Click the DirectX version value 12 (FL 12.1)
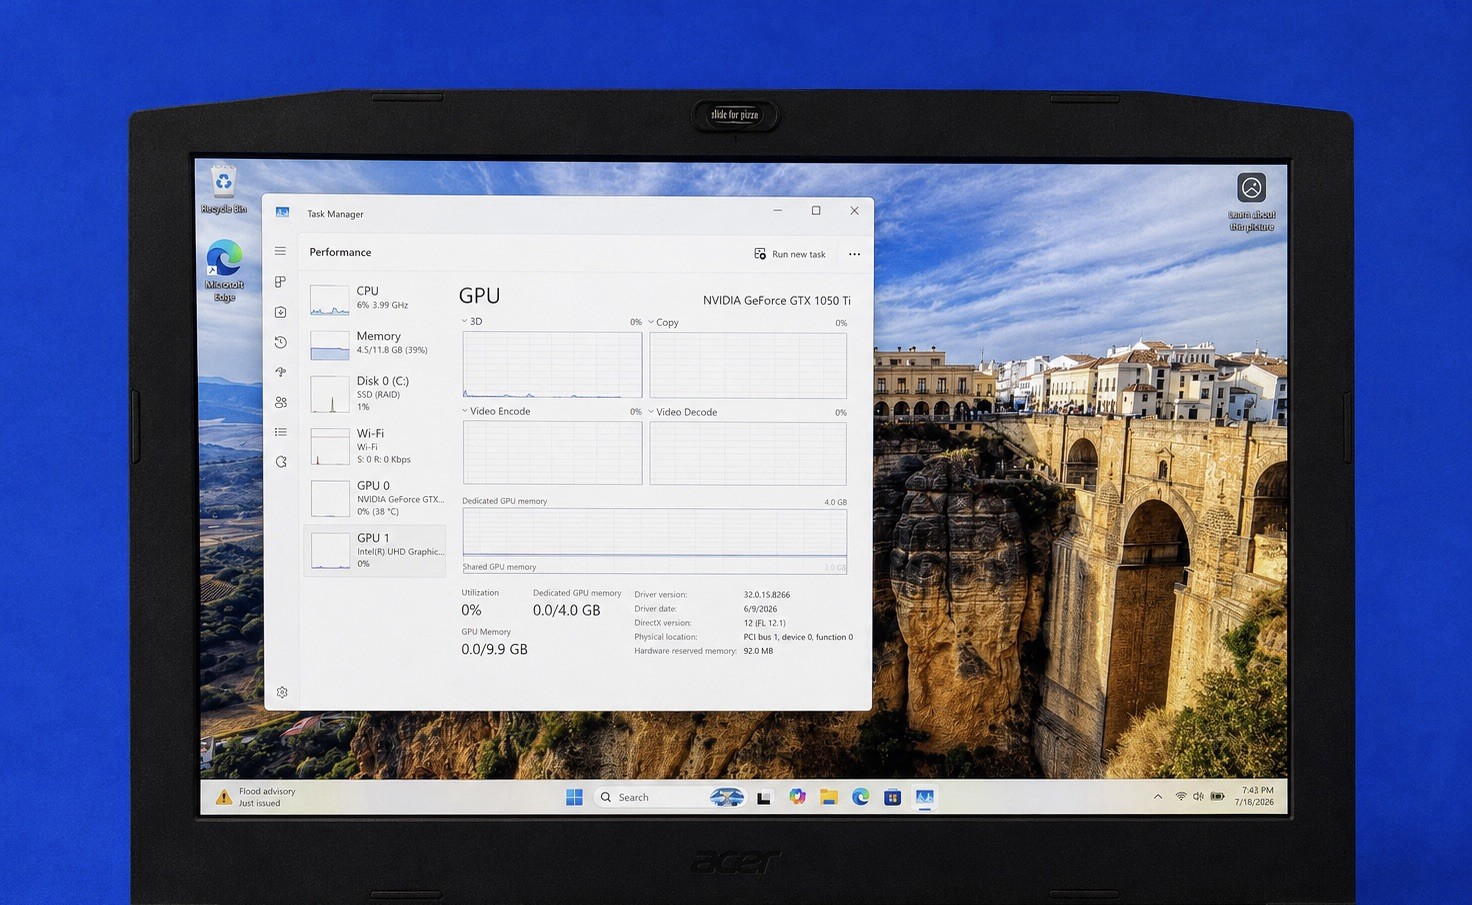The height and width of the screenshot is (905, 1472). [764, 623]
